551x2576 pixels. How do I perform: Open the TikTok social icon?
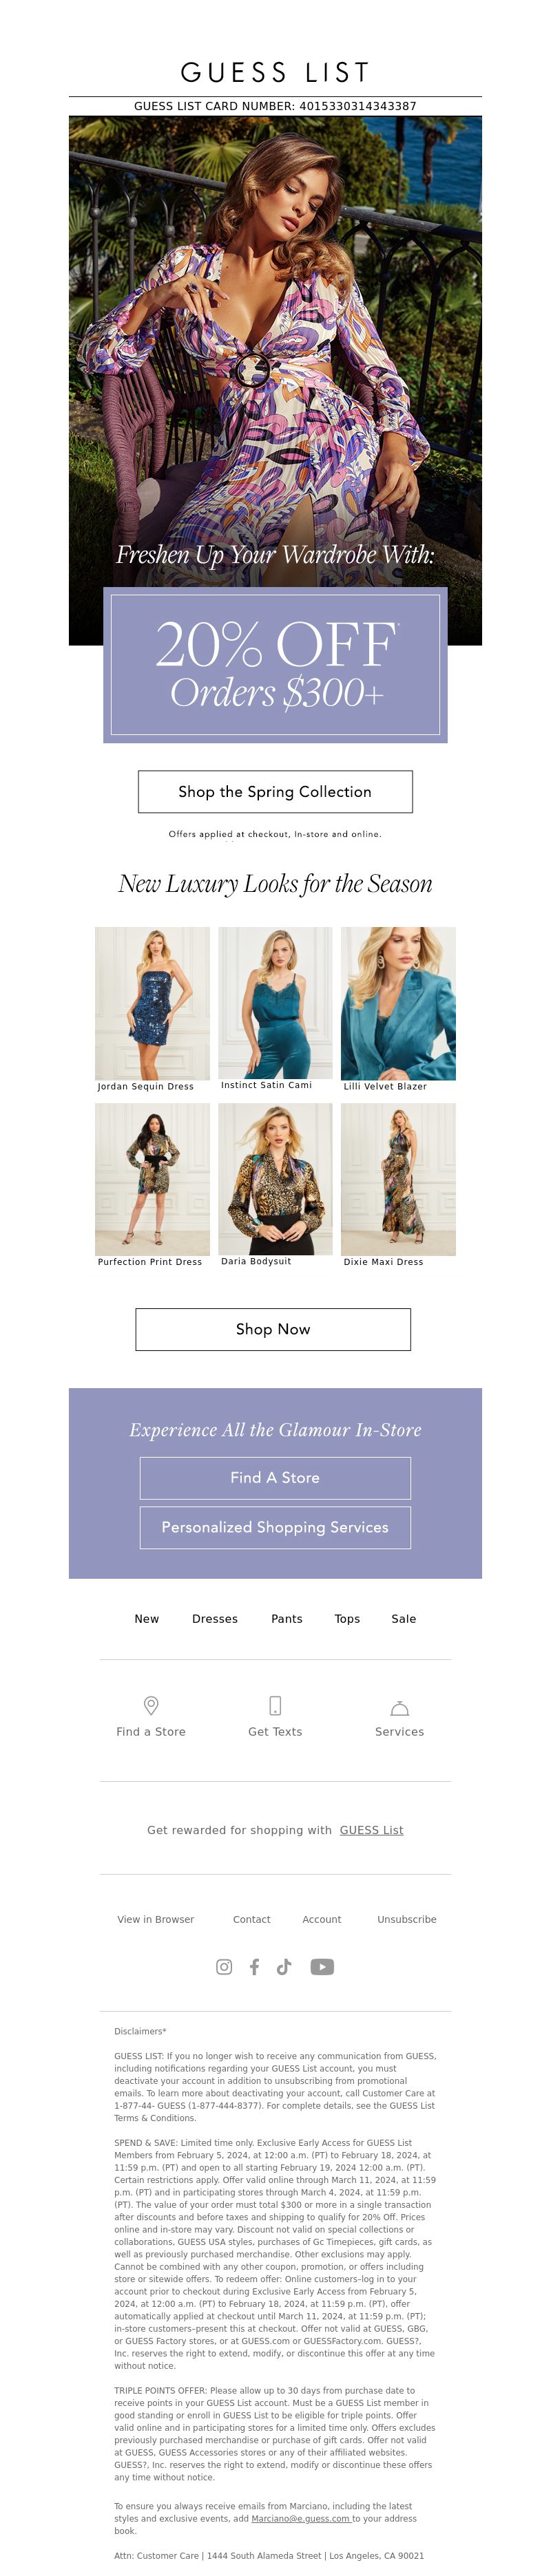tap(284, 1966)
